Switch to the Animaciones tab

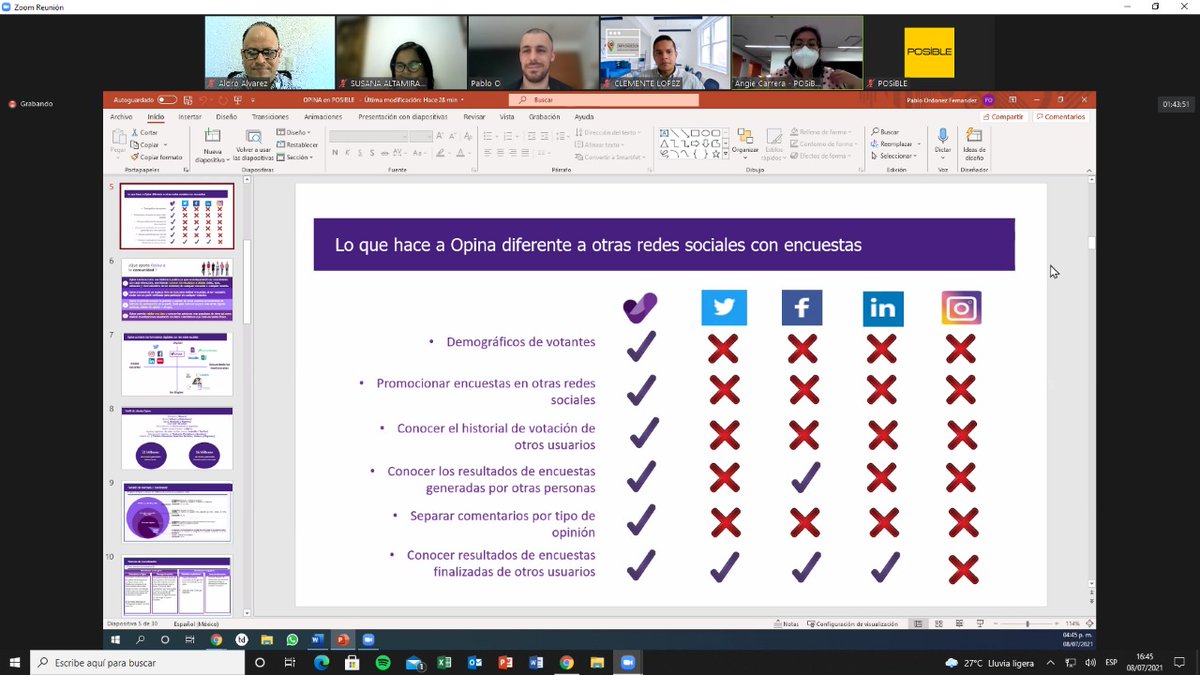pos(323,116)
